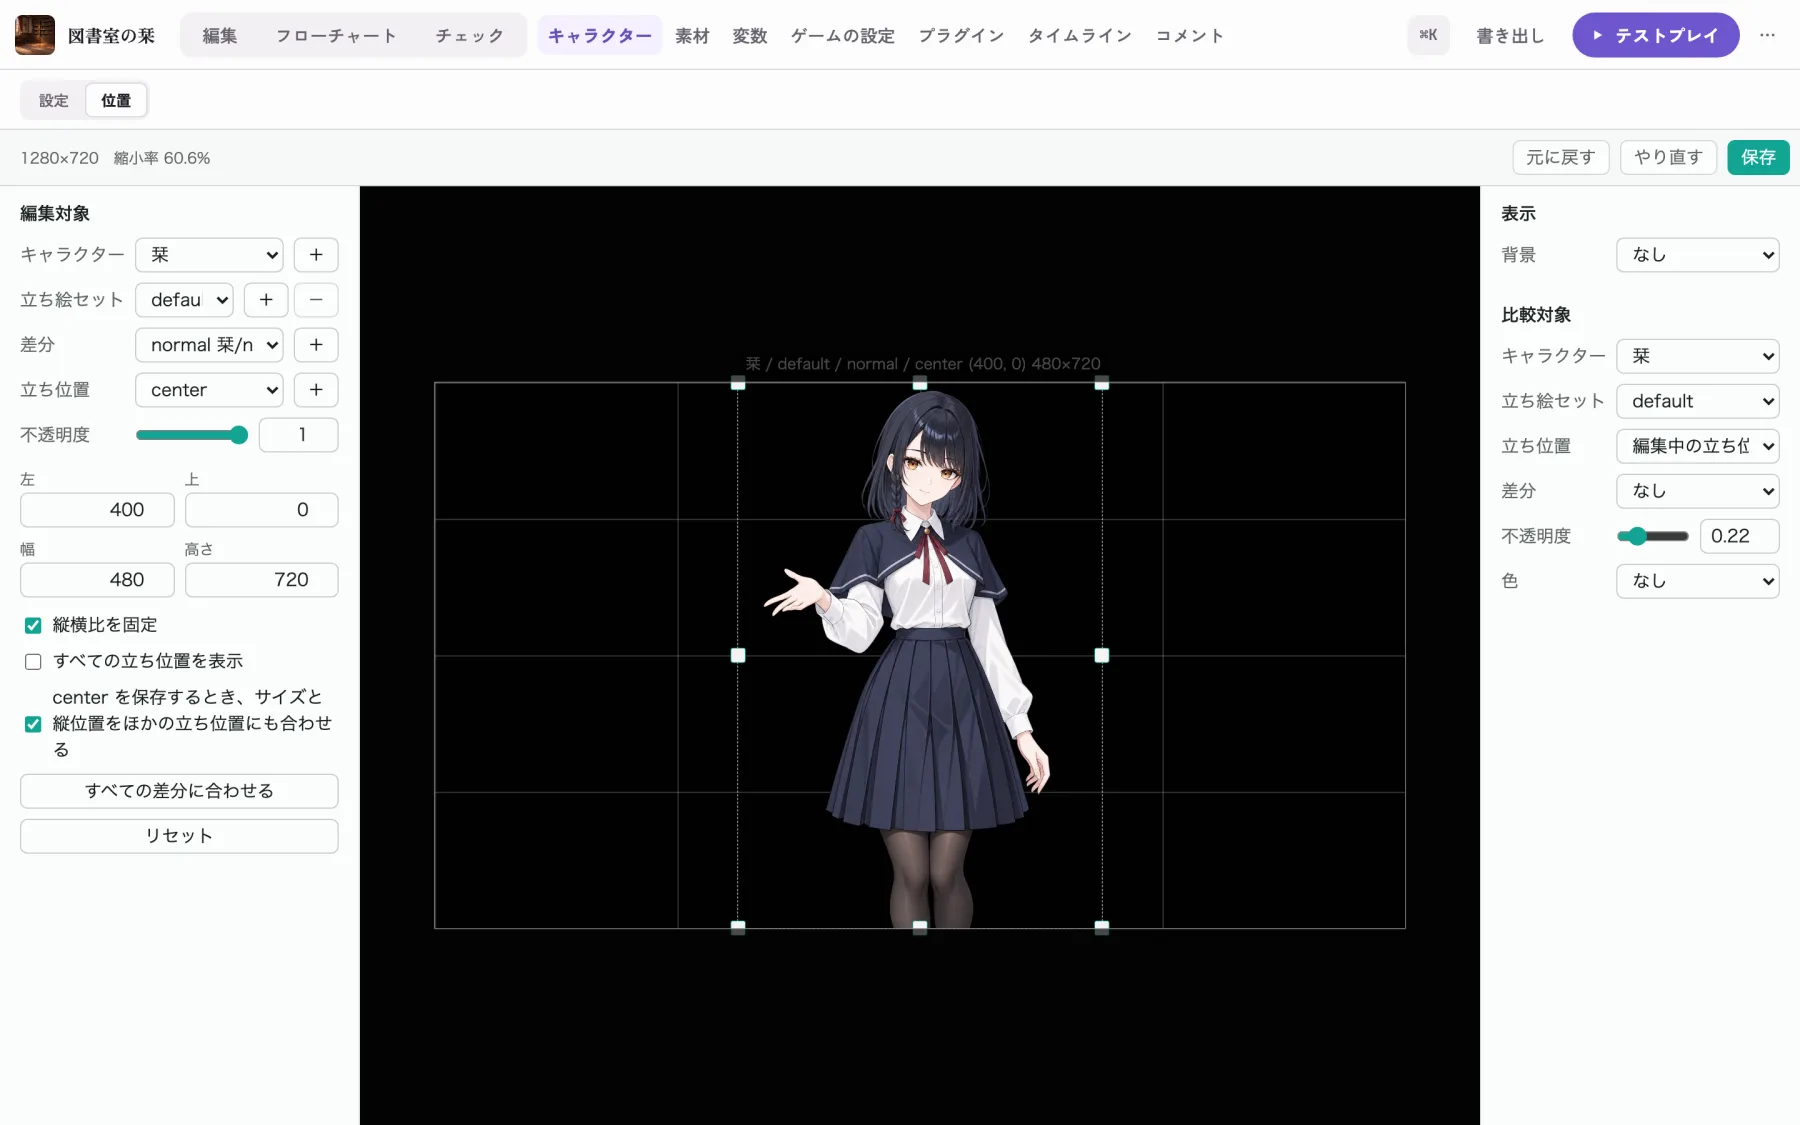The height and width of the screenshot is (1125, 1800).
Task: Open the タイムライン menu
Action: pyautogui.click(x=1080, y=36)
